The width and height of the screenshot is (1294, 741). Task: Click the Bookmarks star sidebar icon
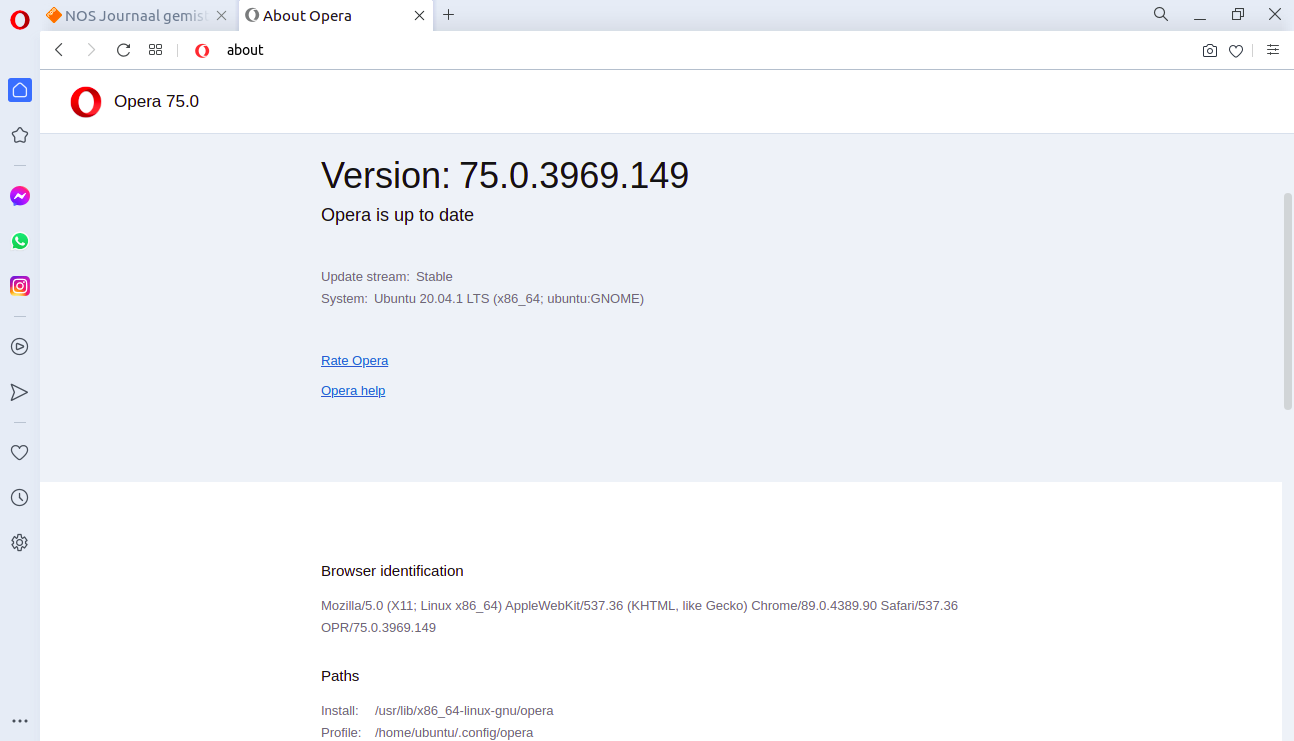[x=19, y=135]
